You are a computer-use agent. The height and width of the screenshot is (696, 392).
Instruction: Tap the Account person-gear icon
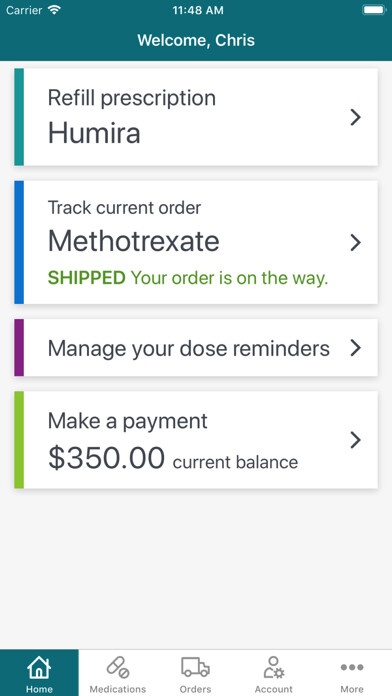click(274, 668)
